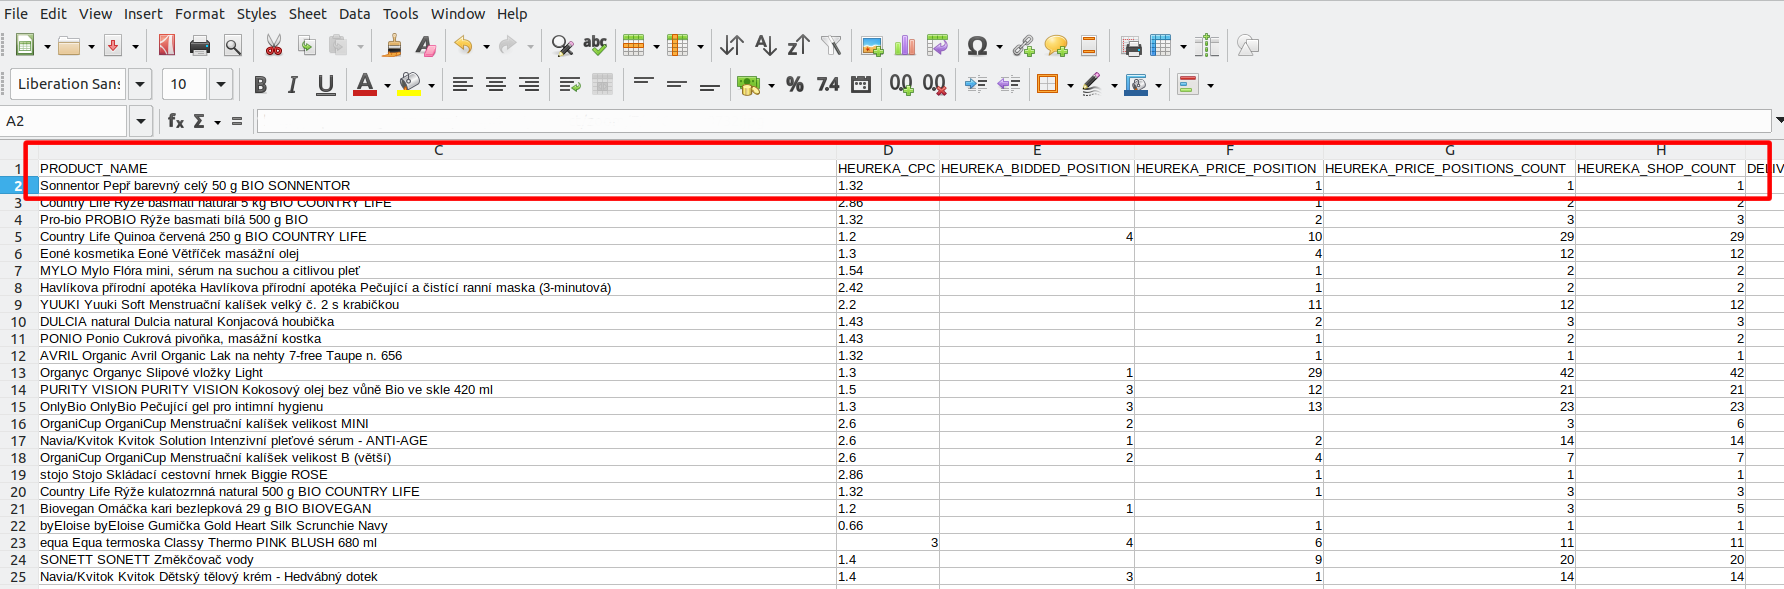The height and width of the screenshot is (589, 1784).
Task: Open the font color dropdown arrow
Action: click(387, 86)
